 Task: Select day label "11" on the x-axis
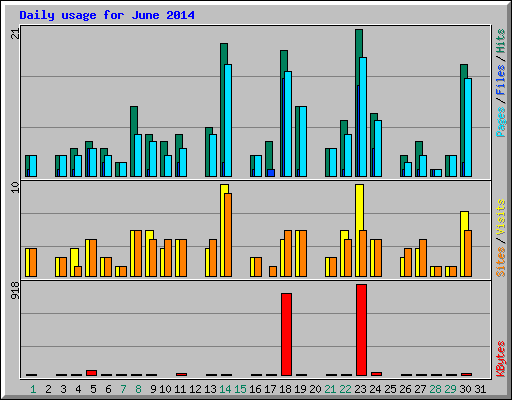[x=180, y=389]
